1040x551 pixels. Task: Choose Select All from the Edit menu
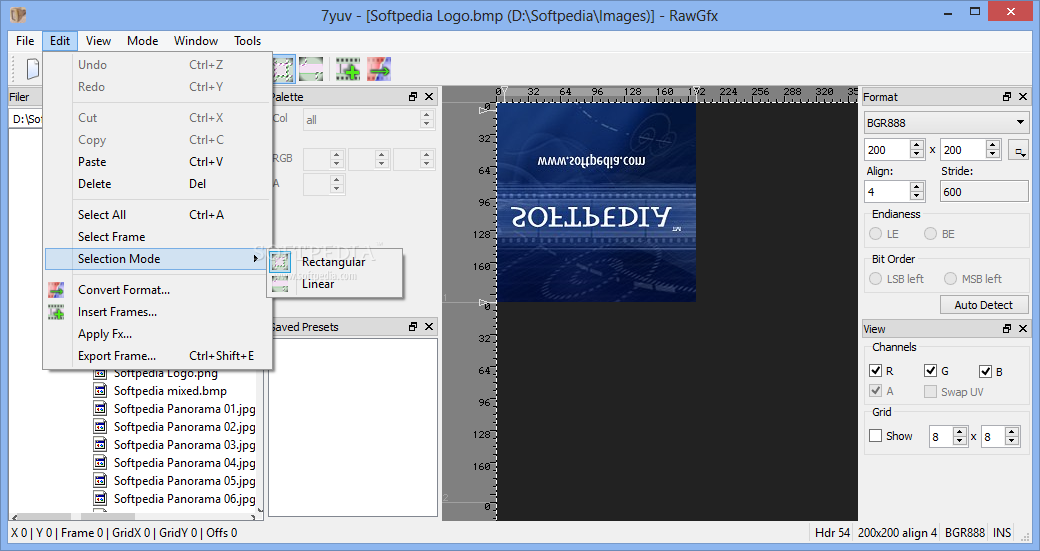[158, 215]
